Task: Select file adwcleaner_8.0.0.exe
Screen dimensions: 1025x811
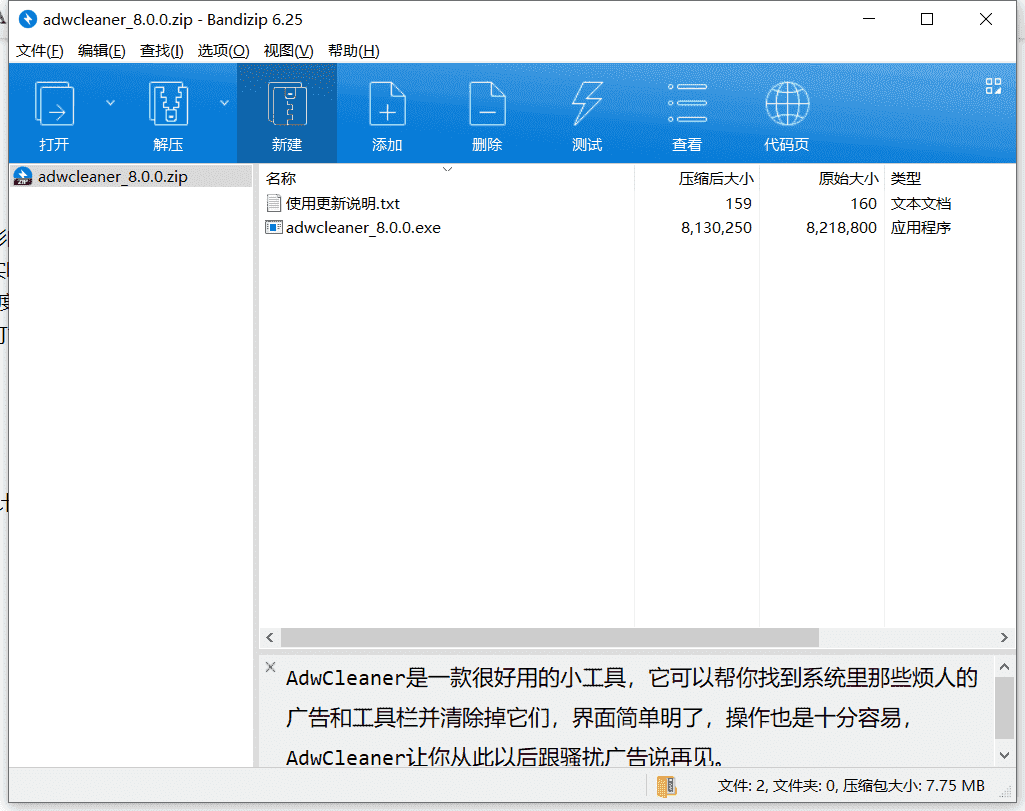Action: [x=363, y=227]
